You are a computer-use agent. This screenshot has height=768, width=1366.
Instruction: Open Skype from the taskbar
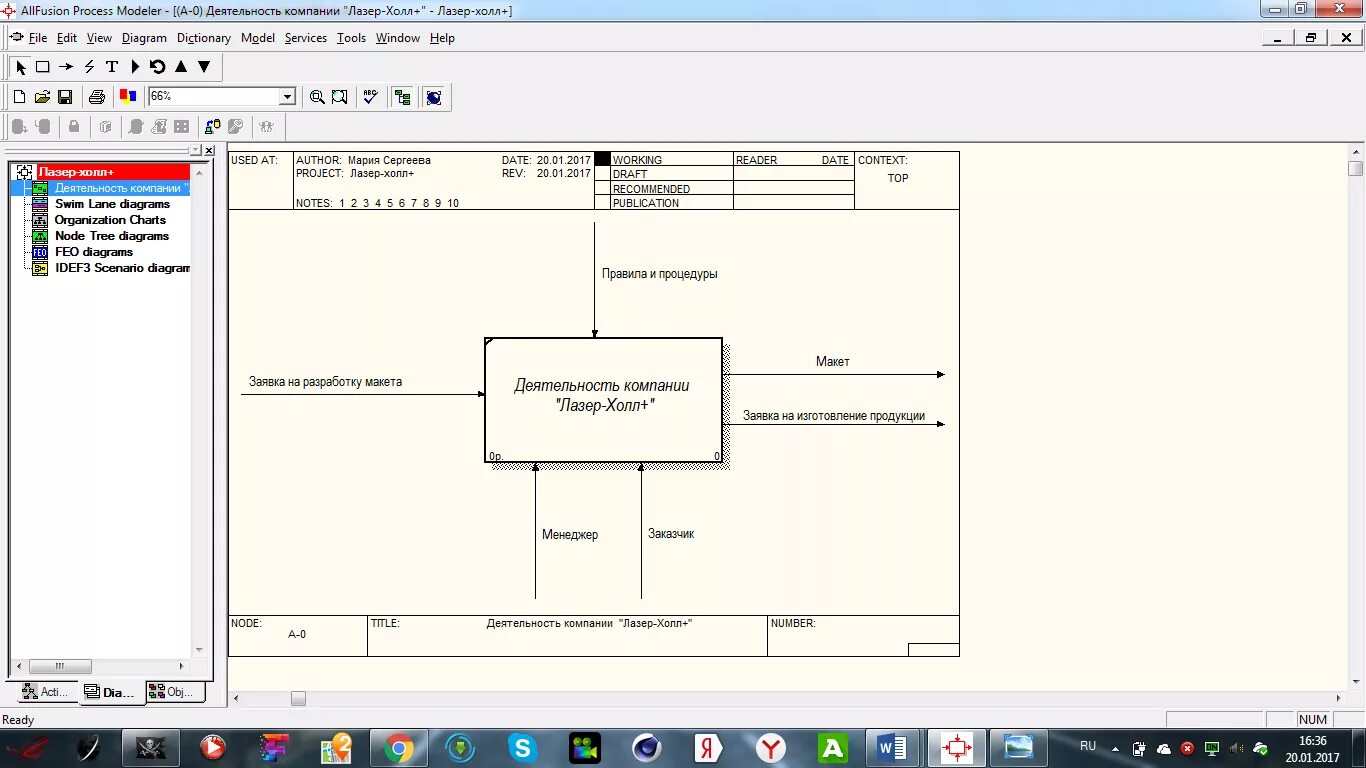click(x=522, y=747)
